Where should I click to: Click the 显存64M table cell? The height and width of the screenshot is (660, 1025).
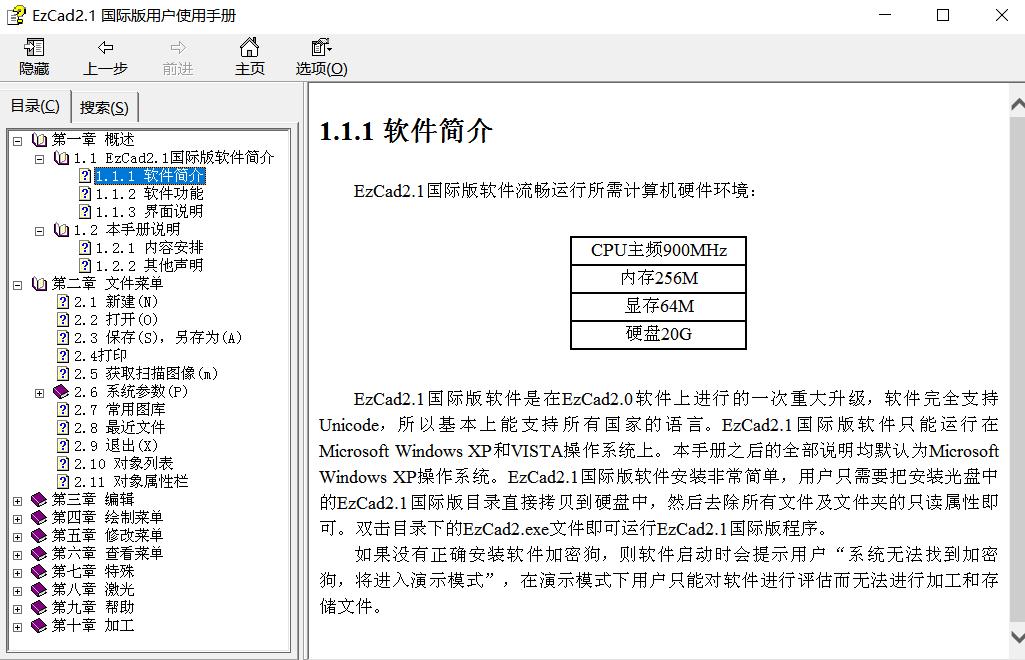[658, 306]
